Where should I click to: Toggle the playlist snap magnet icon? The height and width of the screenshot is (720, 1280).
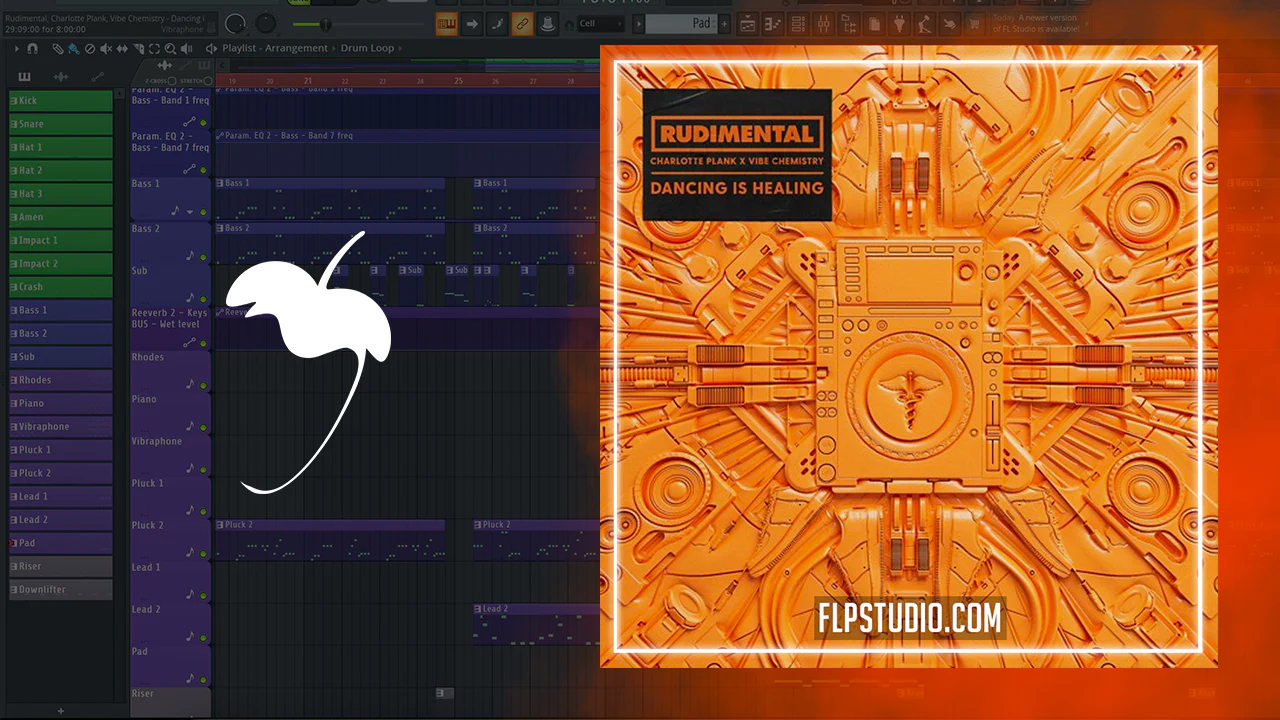tap(33, 48)
